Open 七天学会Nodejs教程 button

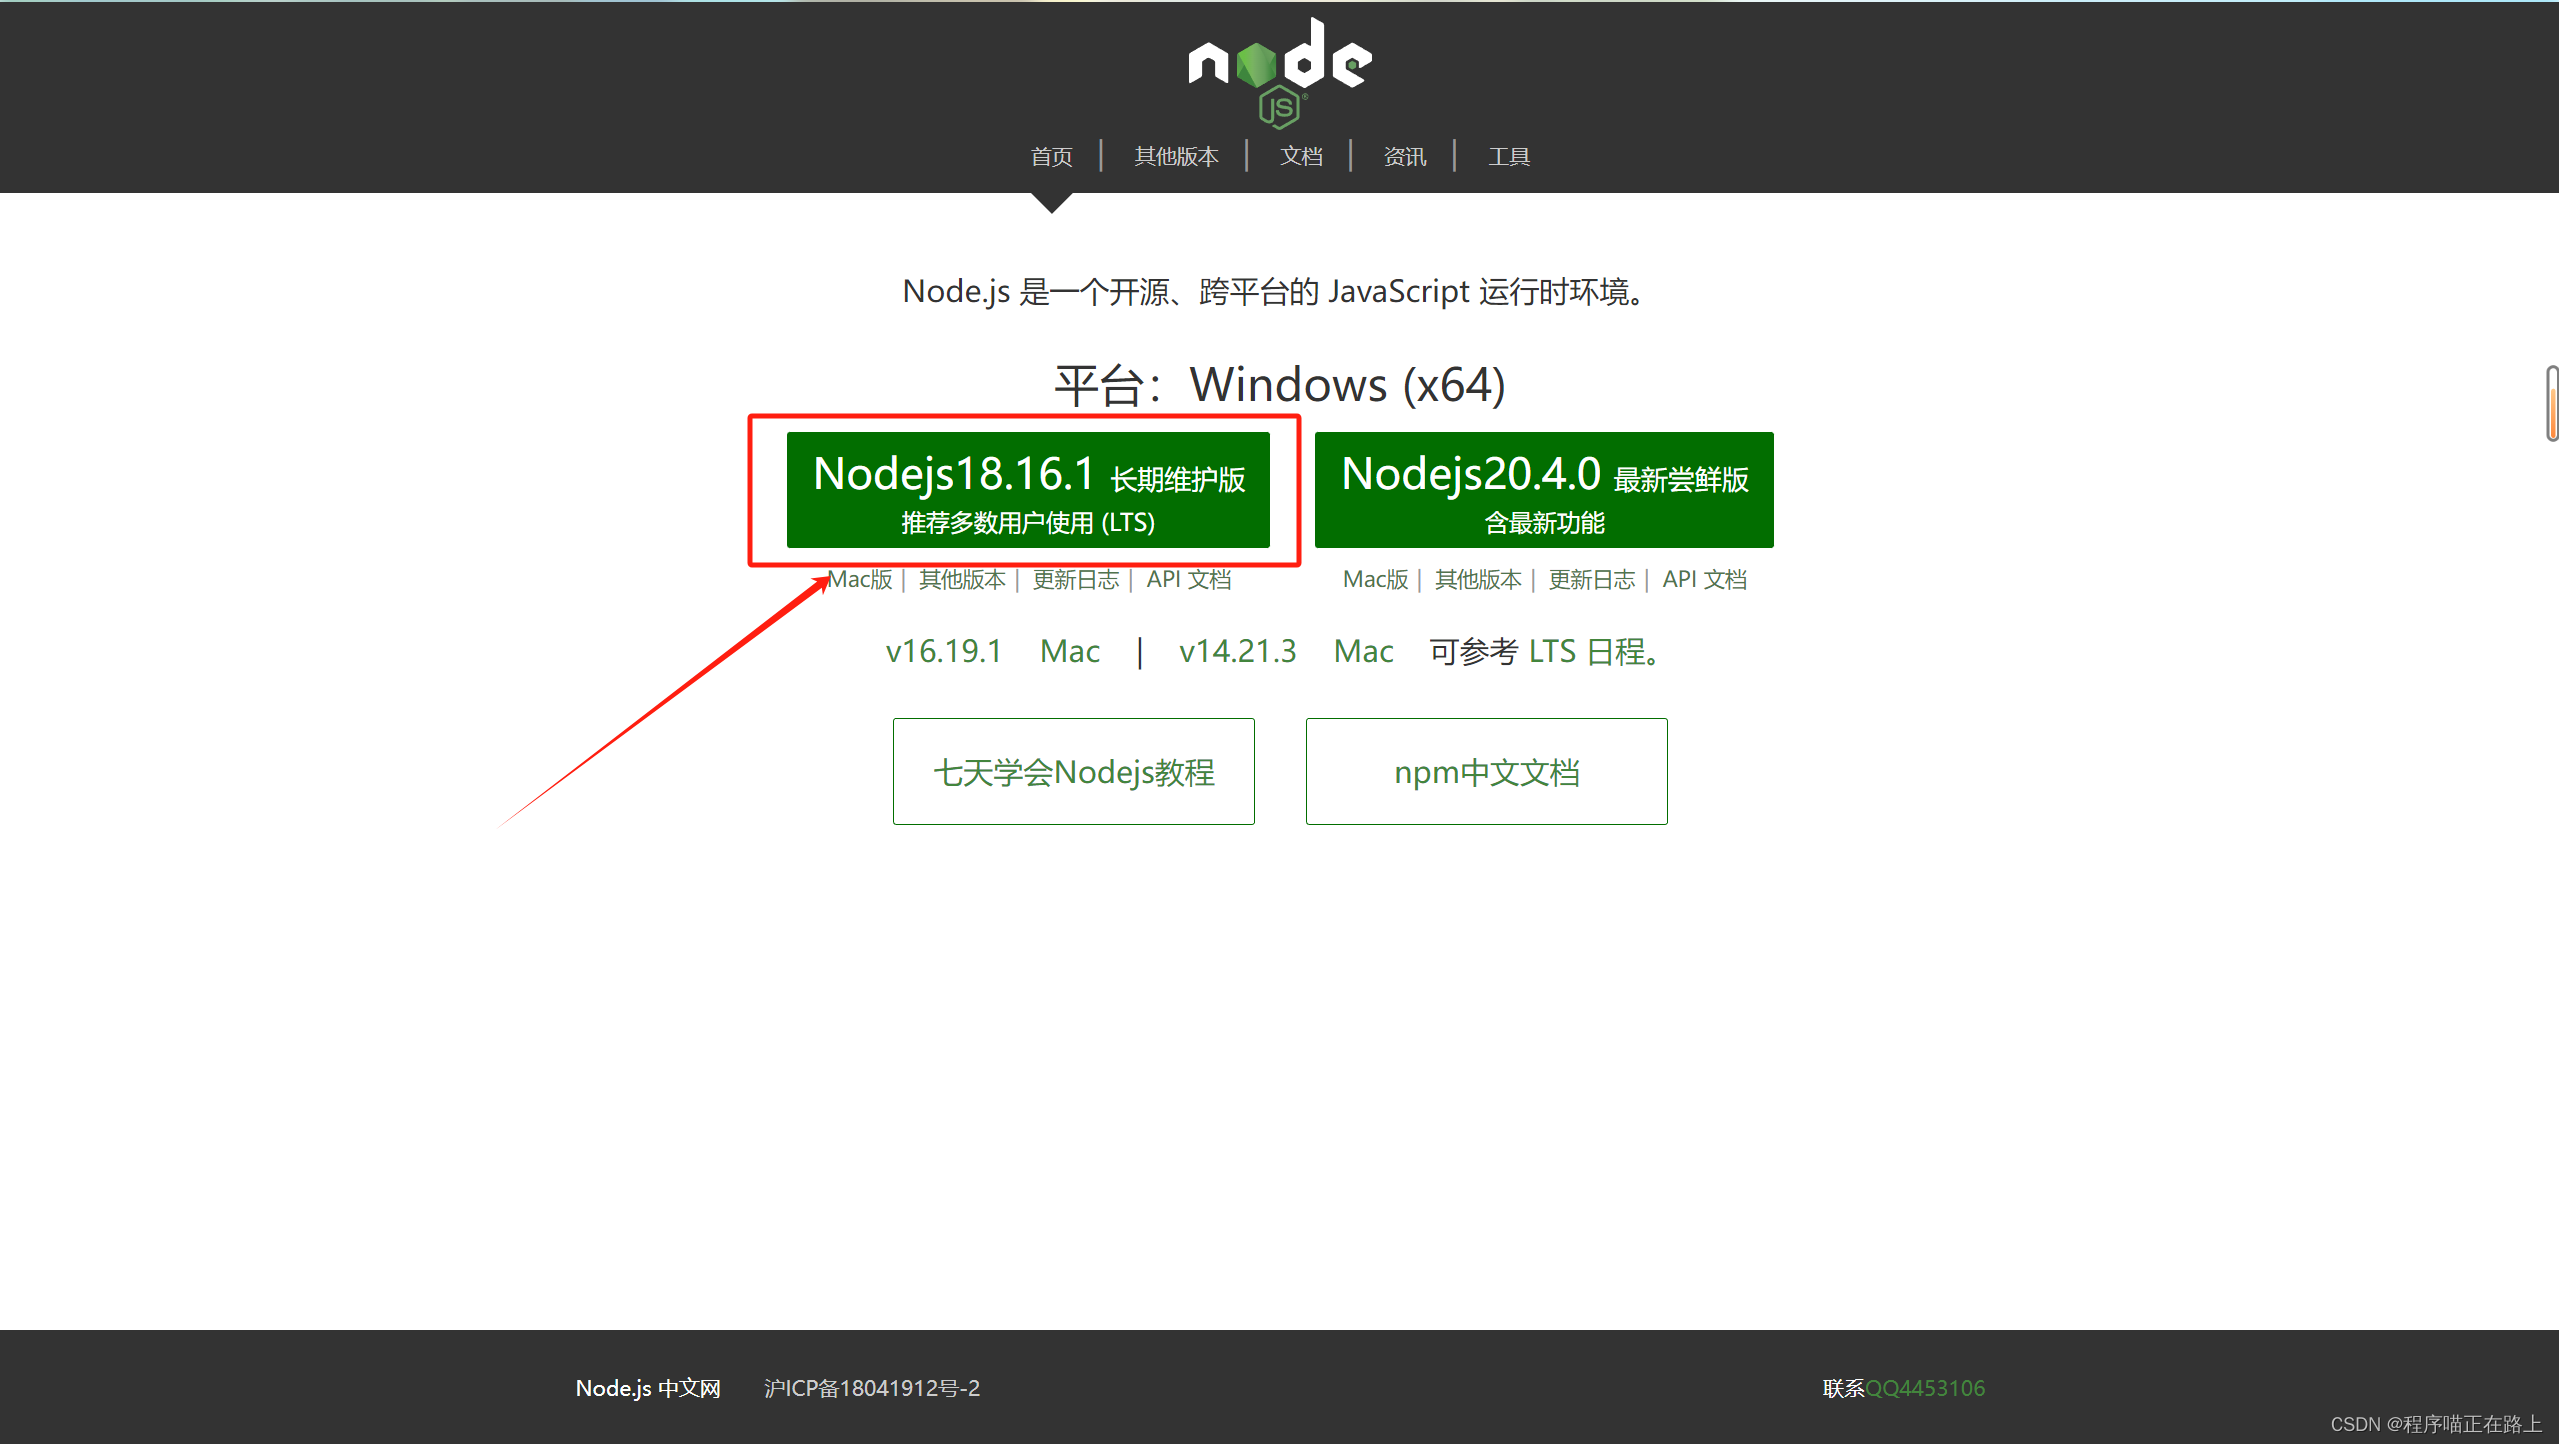coord(1074,771)
